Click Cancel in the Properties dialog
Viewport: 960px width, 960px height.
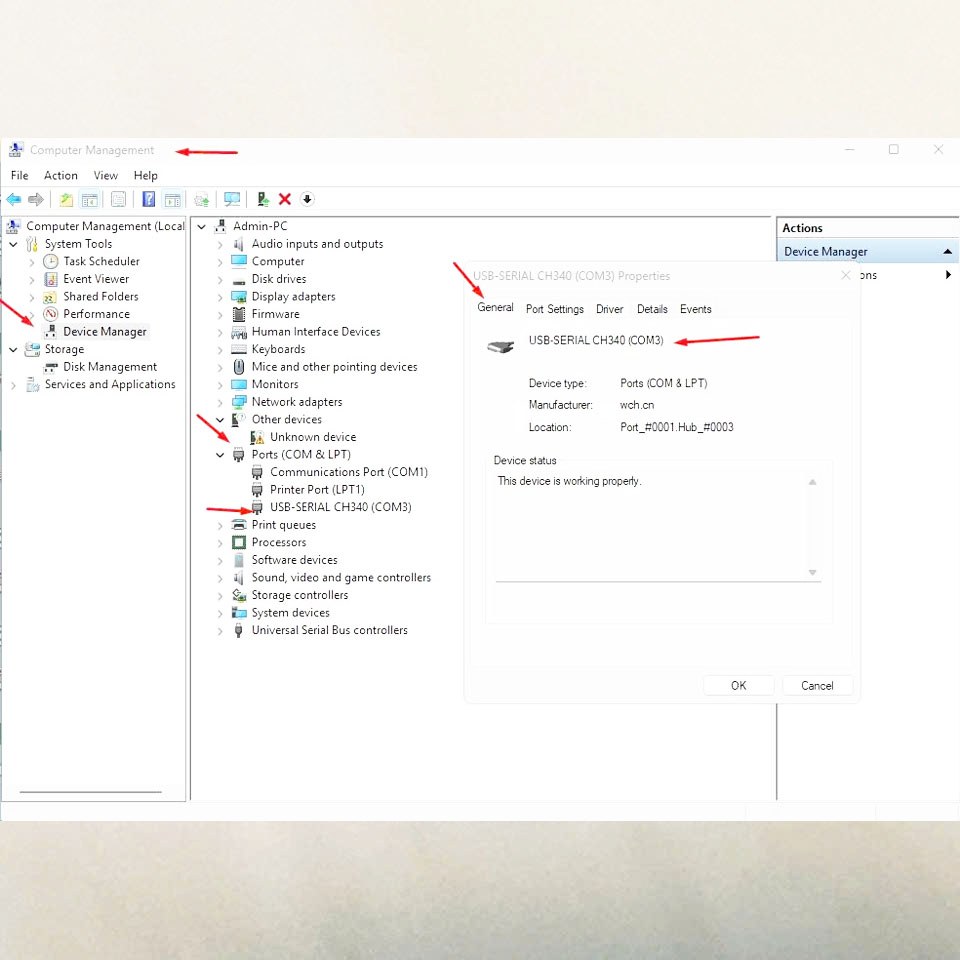tap(817, 686)
